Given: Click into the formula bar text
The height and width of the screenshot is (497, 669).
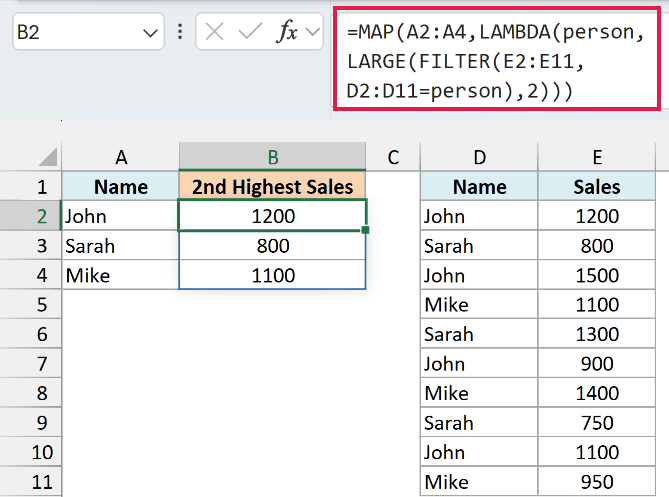Looking at the screenshot, I should point(496,61).
